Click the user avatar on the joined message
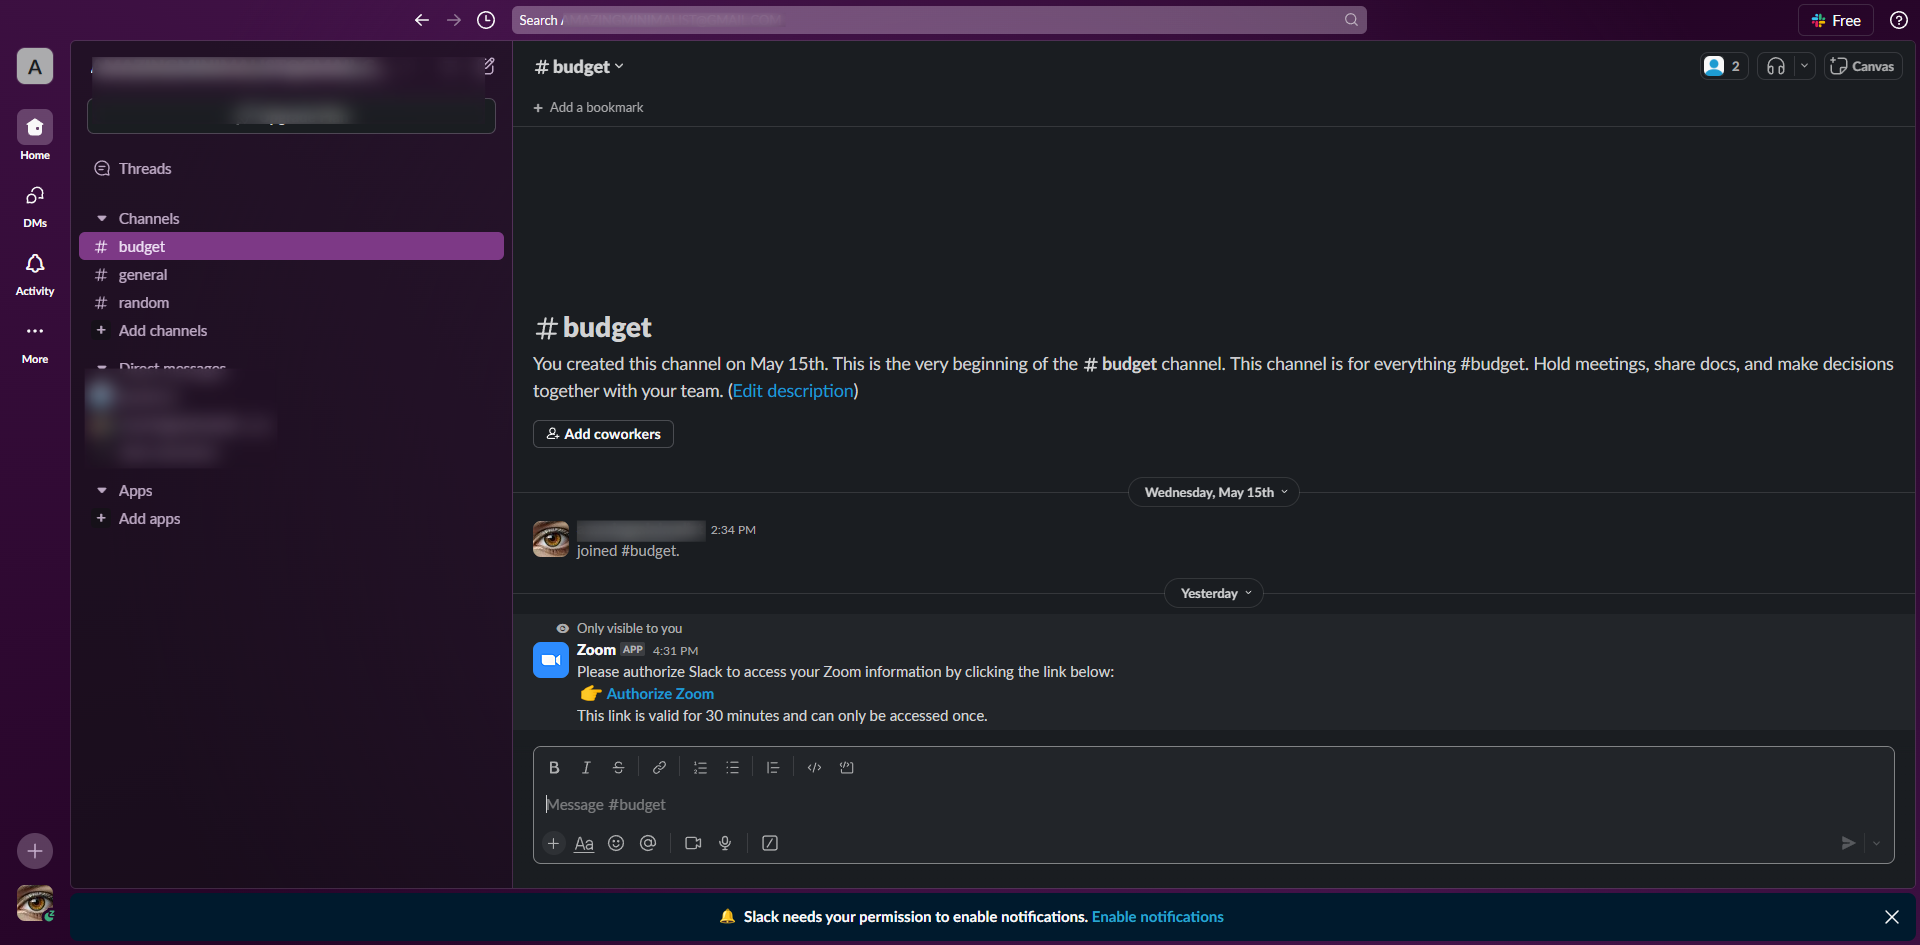 coord(551,539)
